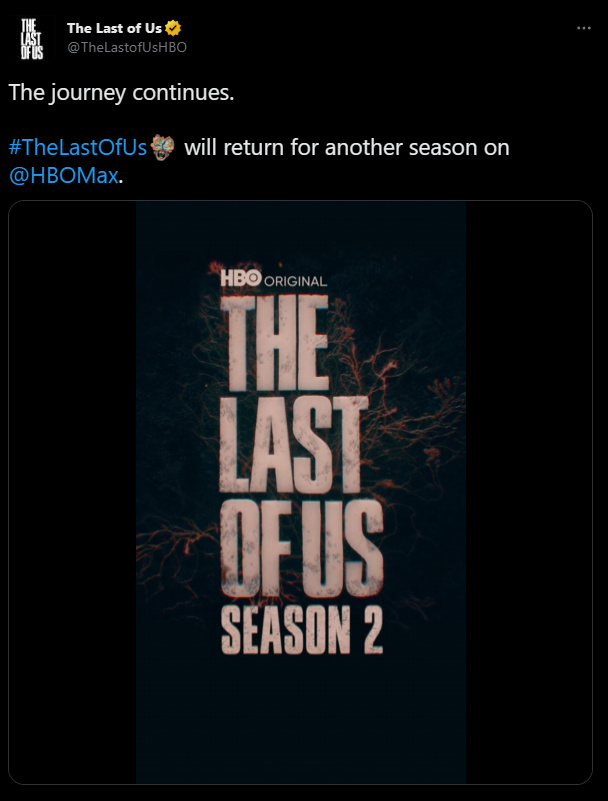Image resolution: width=608 pixels, height=801 pixels.
Task: Click the "The journey continues." tweet text
Action: click(120, 91)
